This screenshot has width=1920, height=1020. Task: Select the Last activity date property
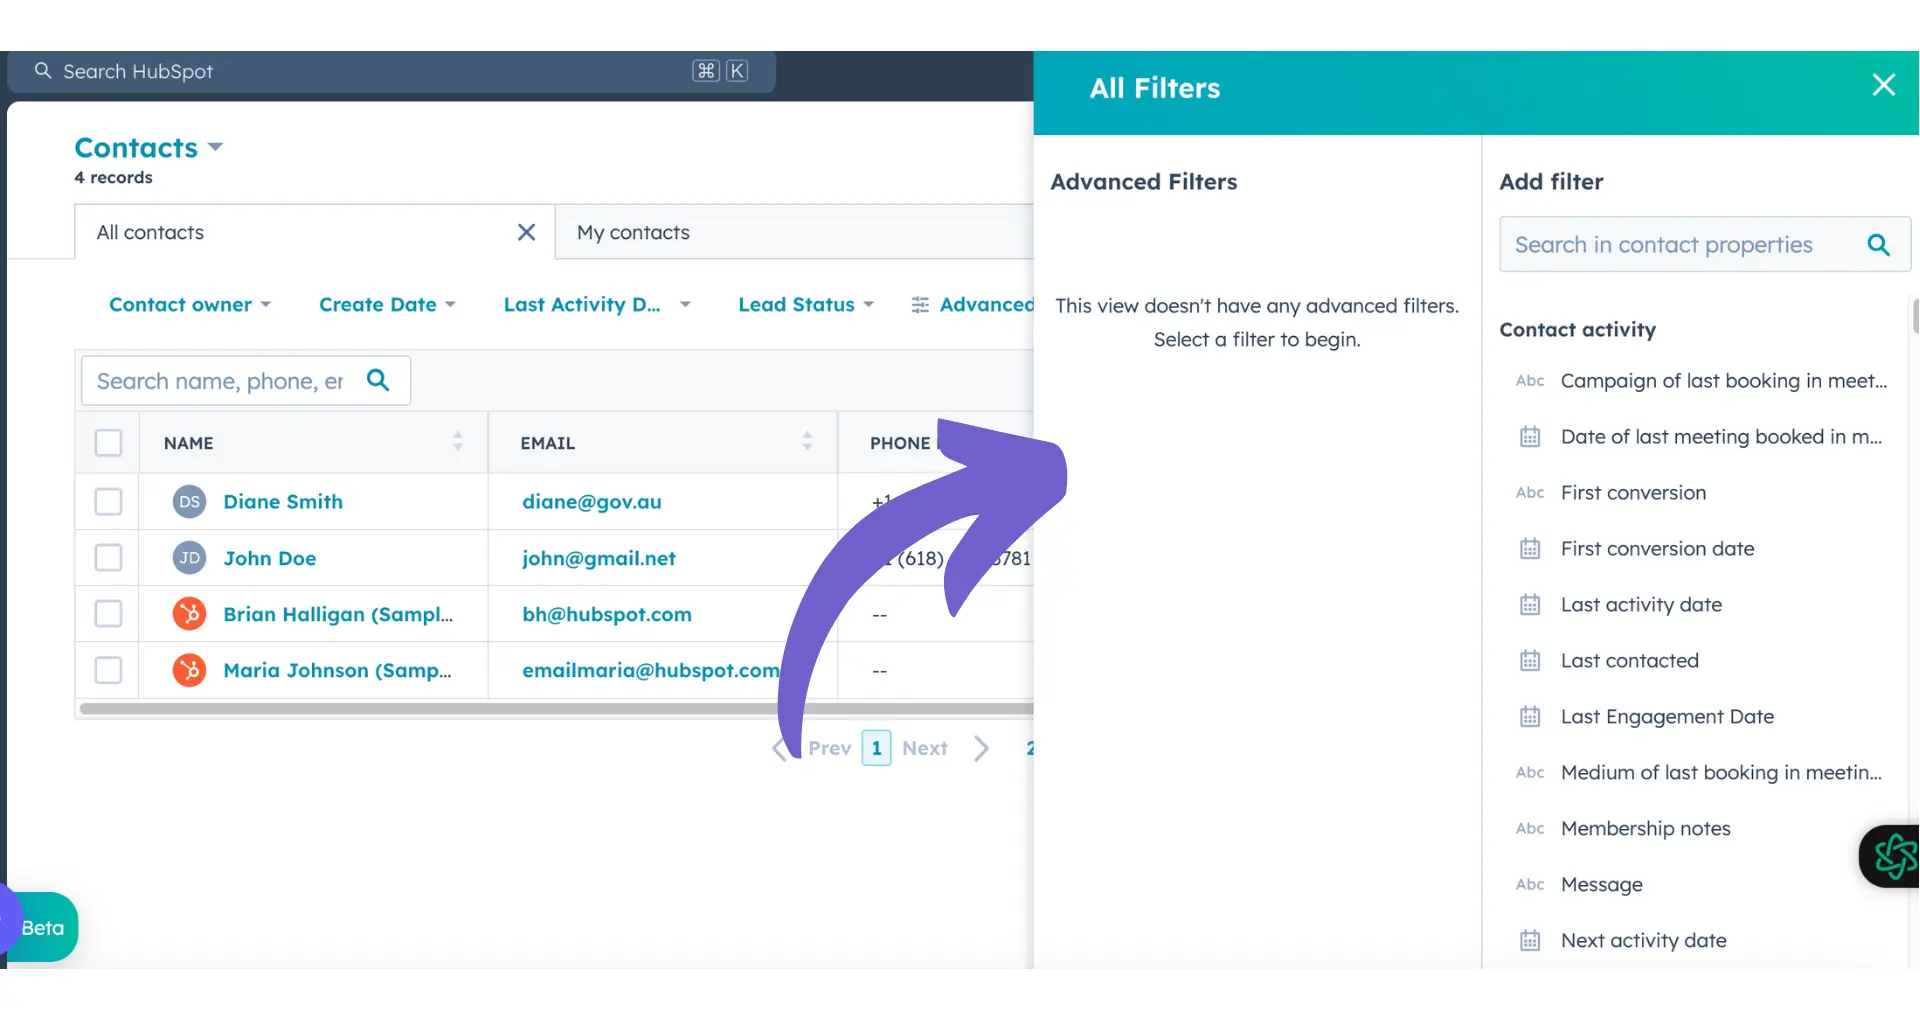coord(1641,605)
